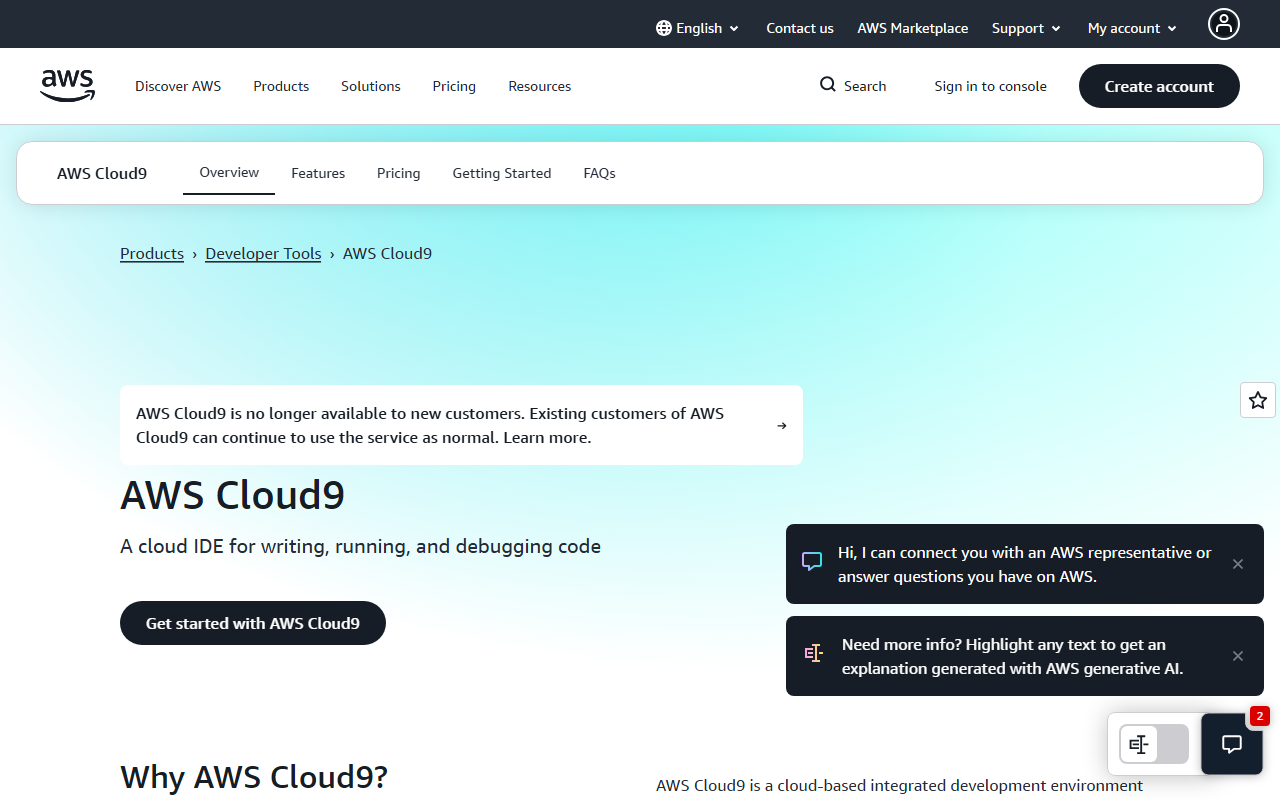
Task: Bookmark page with star icon
Action: pyautogui.click(x=1258, y=400)
